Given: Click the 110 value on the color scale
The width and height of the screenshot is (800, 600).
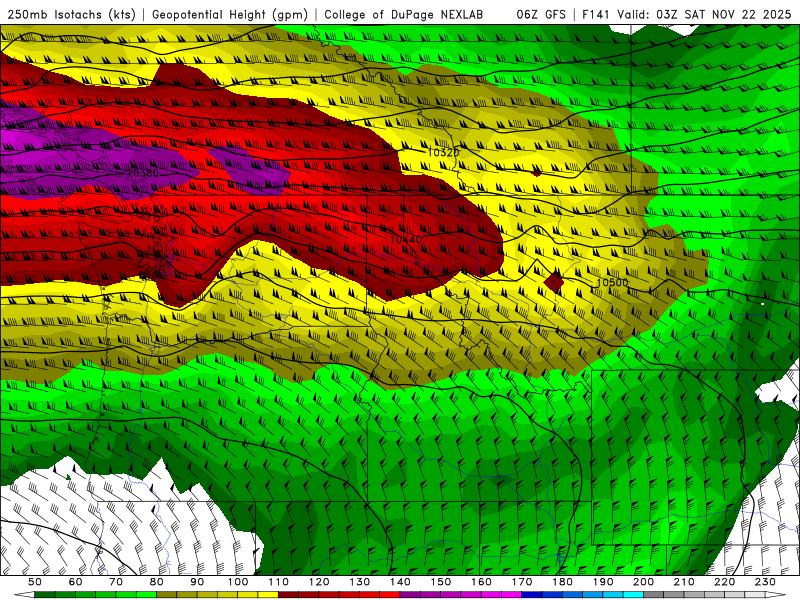Looking at the screenshot, I should pos(278,582).
